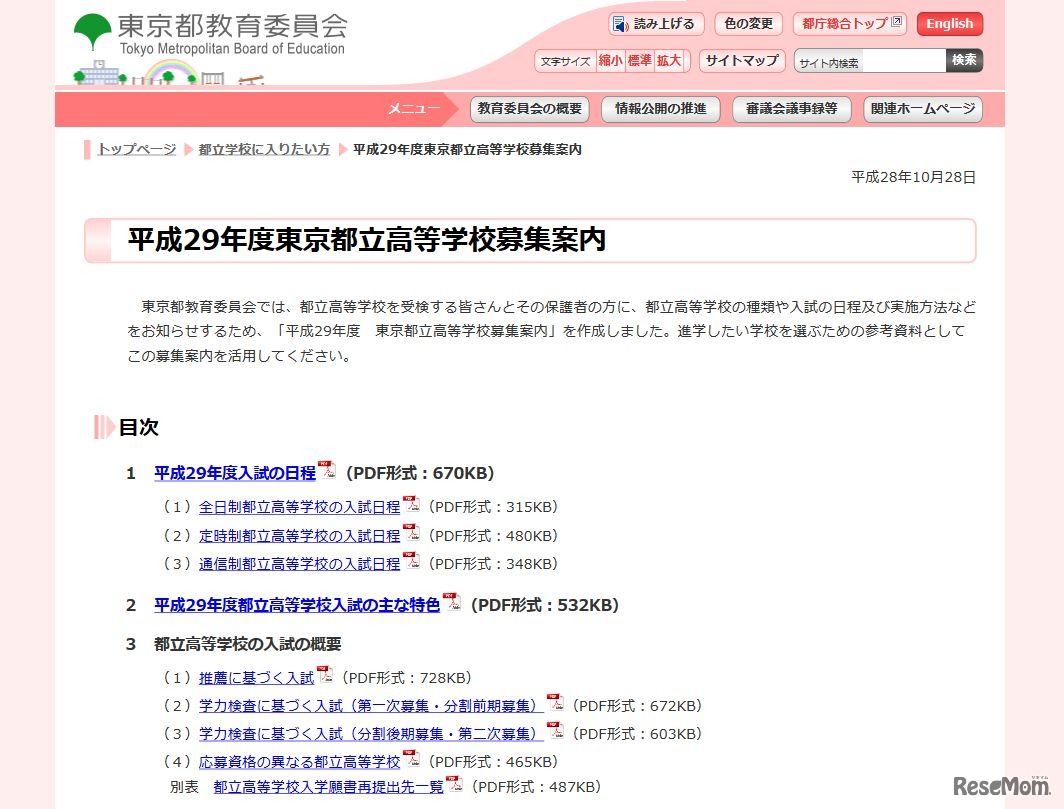Click PDF icon beside 平成29年度入試の日程
1064x809 pixels.
[x=327, y=471]
